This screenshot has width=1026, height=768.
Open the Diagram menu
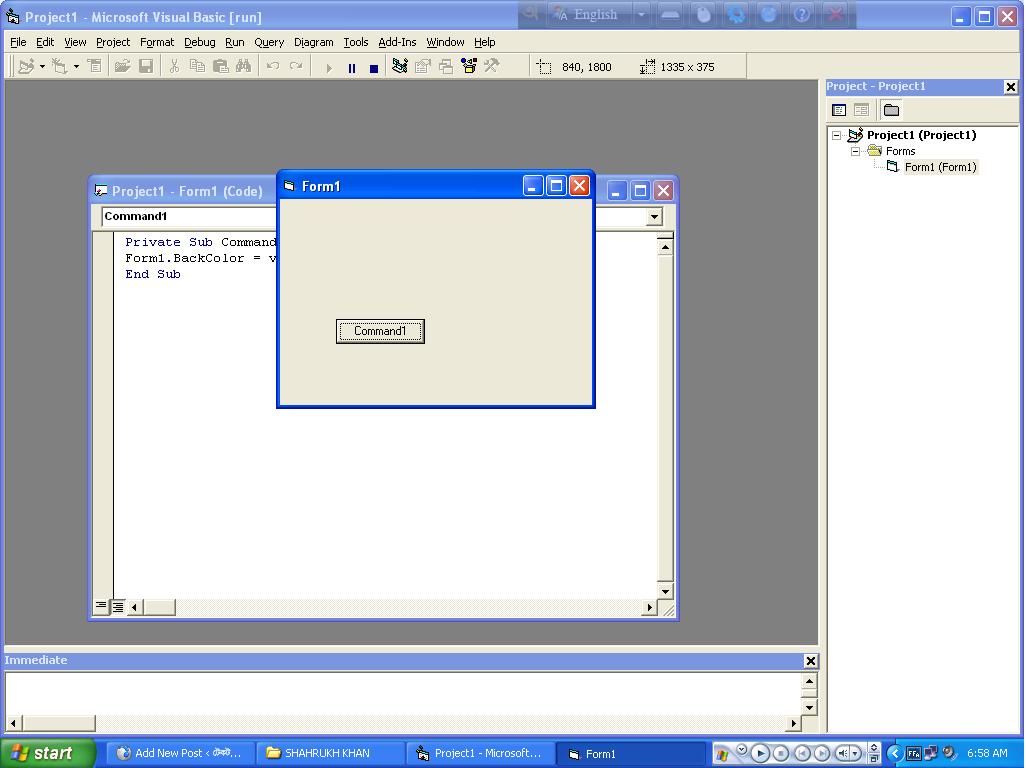coord(313,42)
